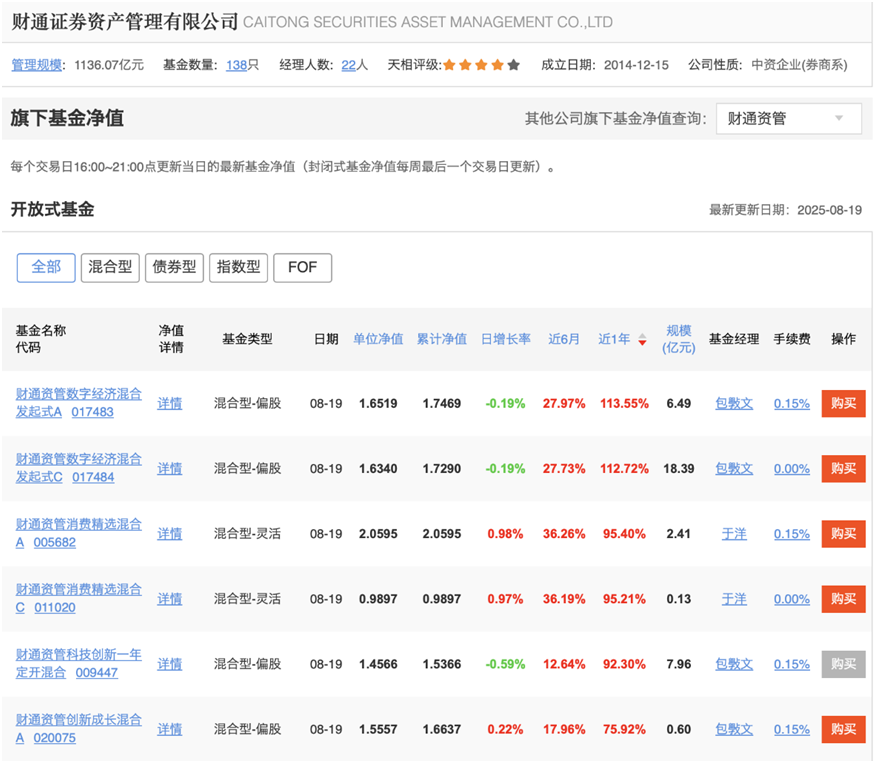Screen dimensions: 881x763
Task: View 详情 for fund 017483
Action: 169,404
